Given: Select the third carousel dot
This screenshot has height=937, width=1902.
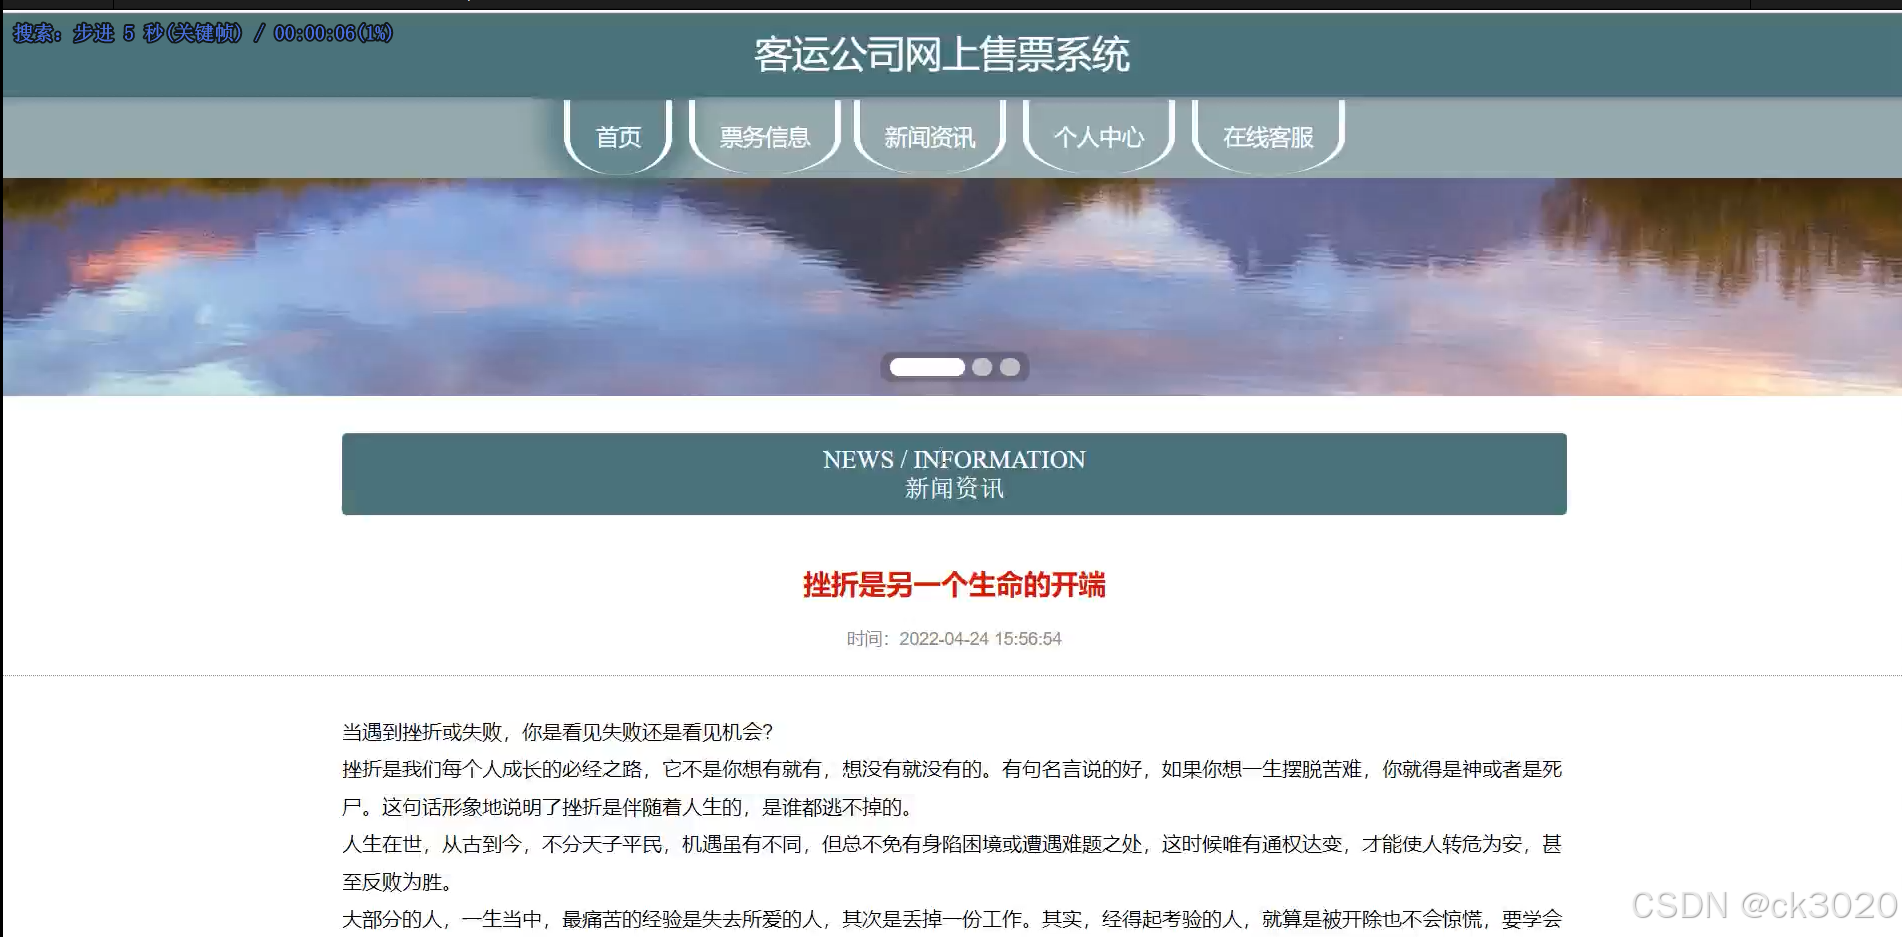Looking at the screenshot, I should 1010,367.
